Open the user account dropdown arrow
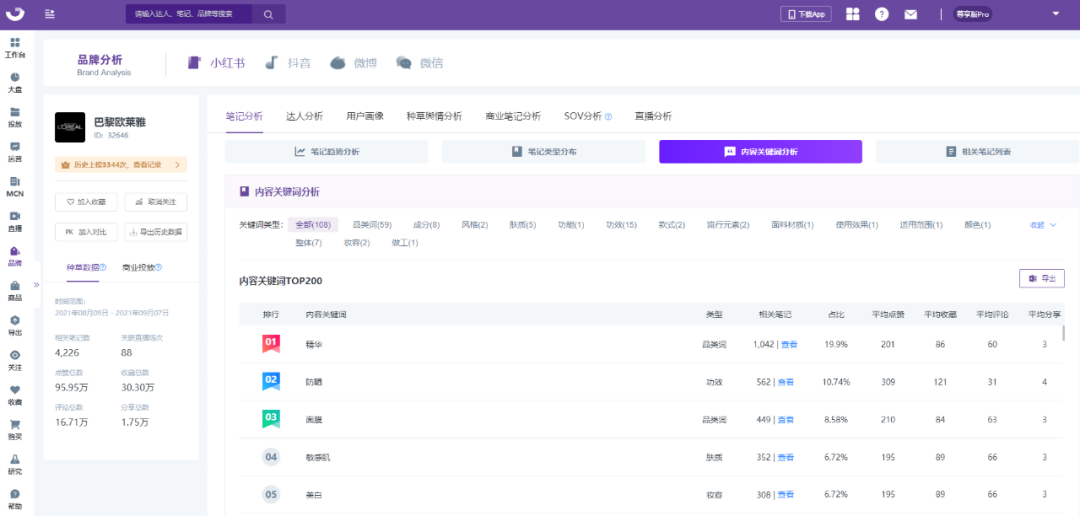 [1055, 14]
